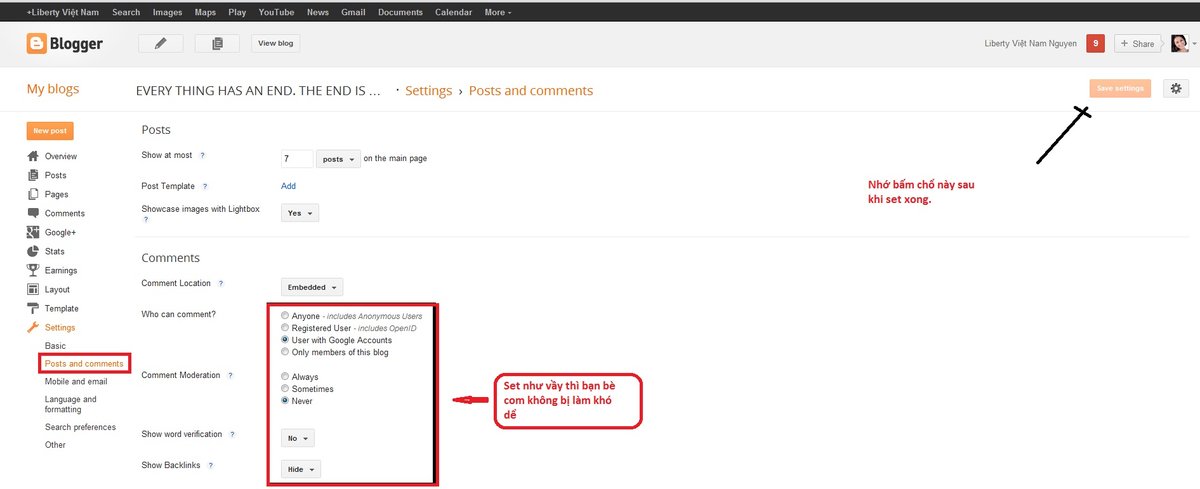Open Gmail in the Google top bar

click(x=352, y=12)
